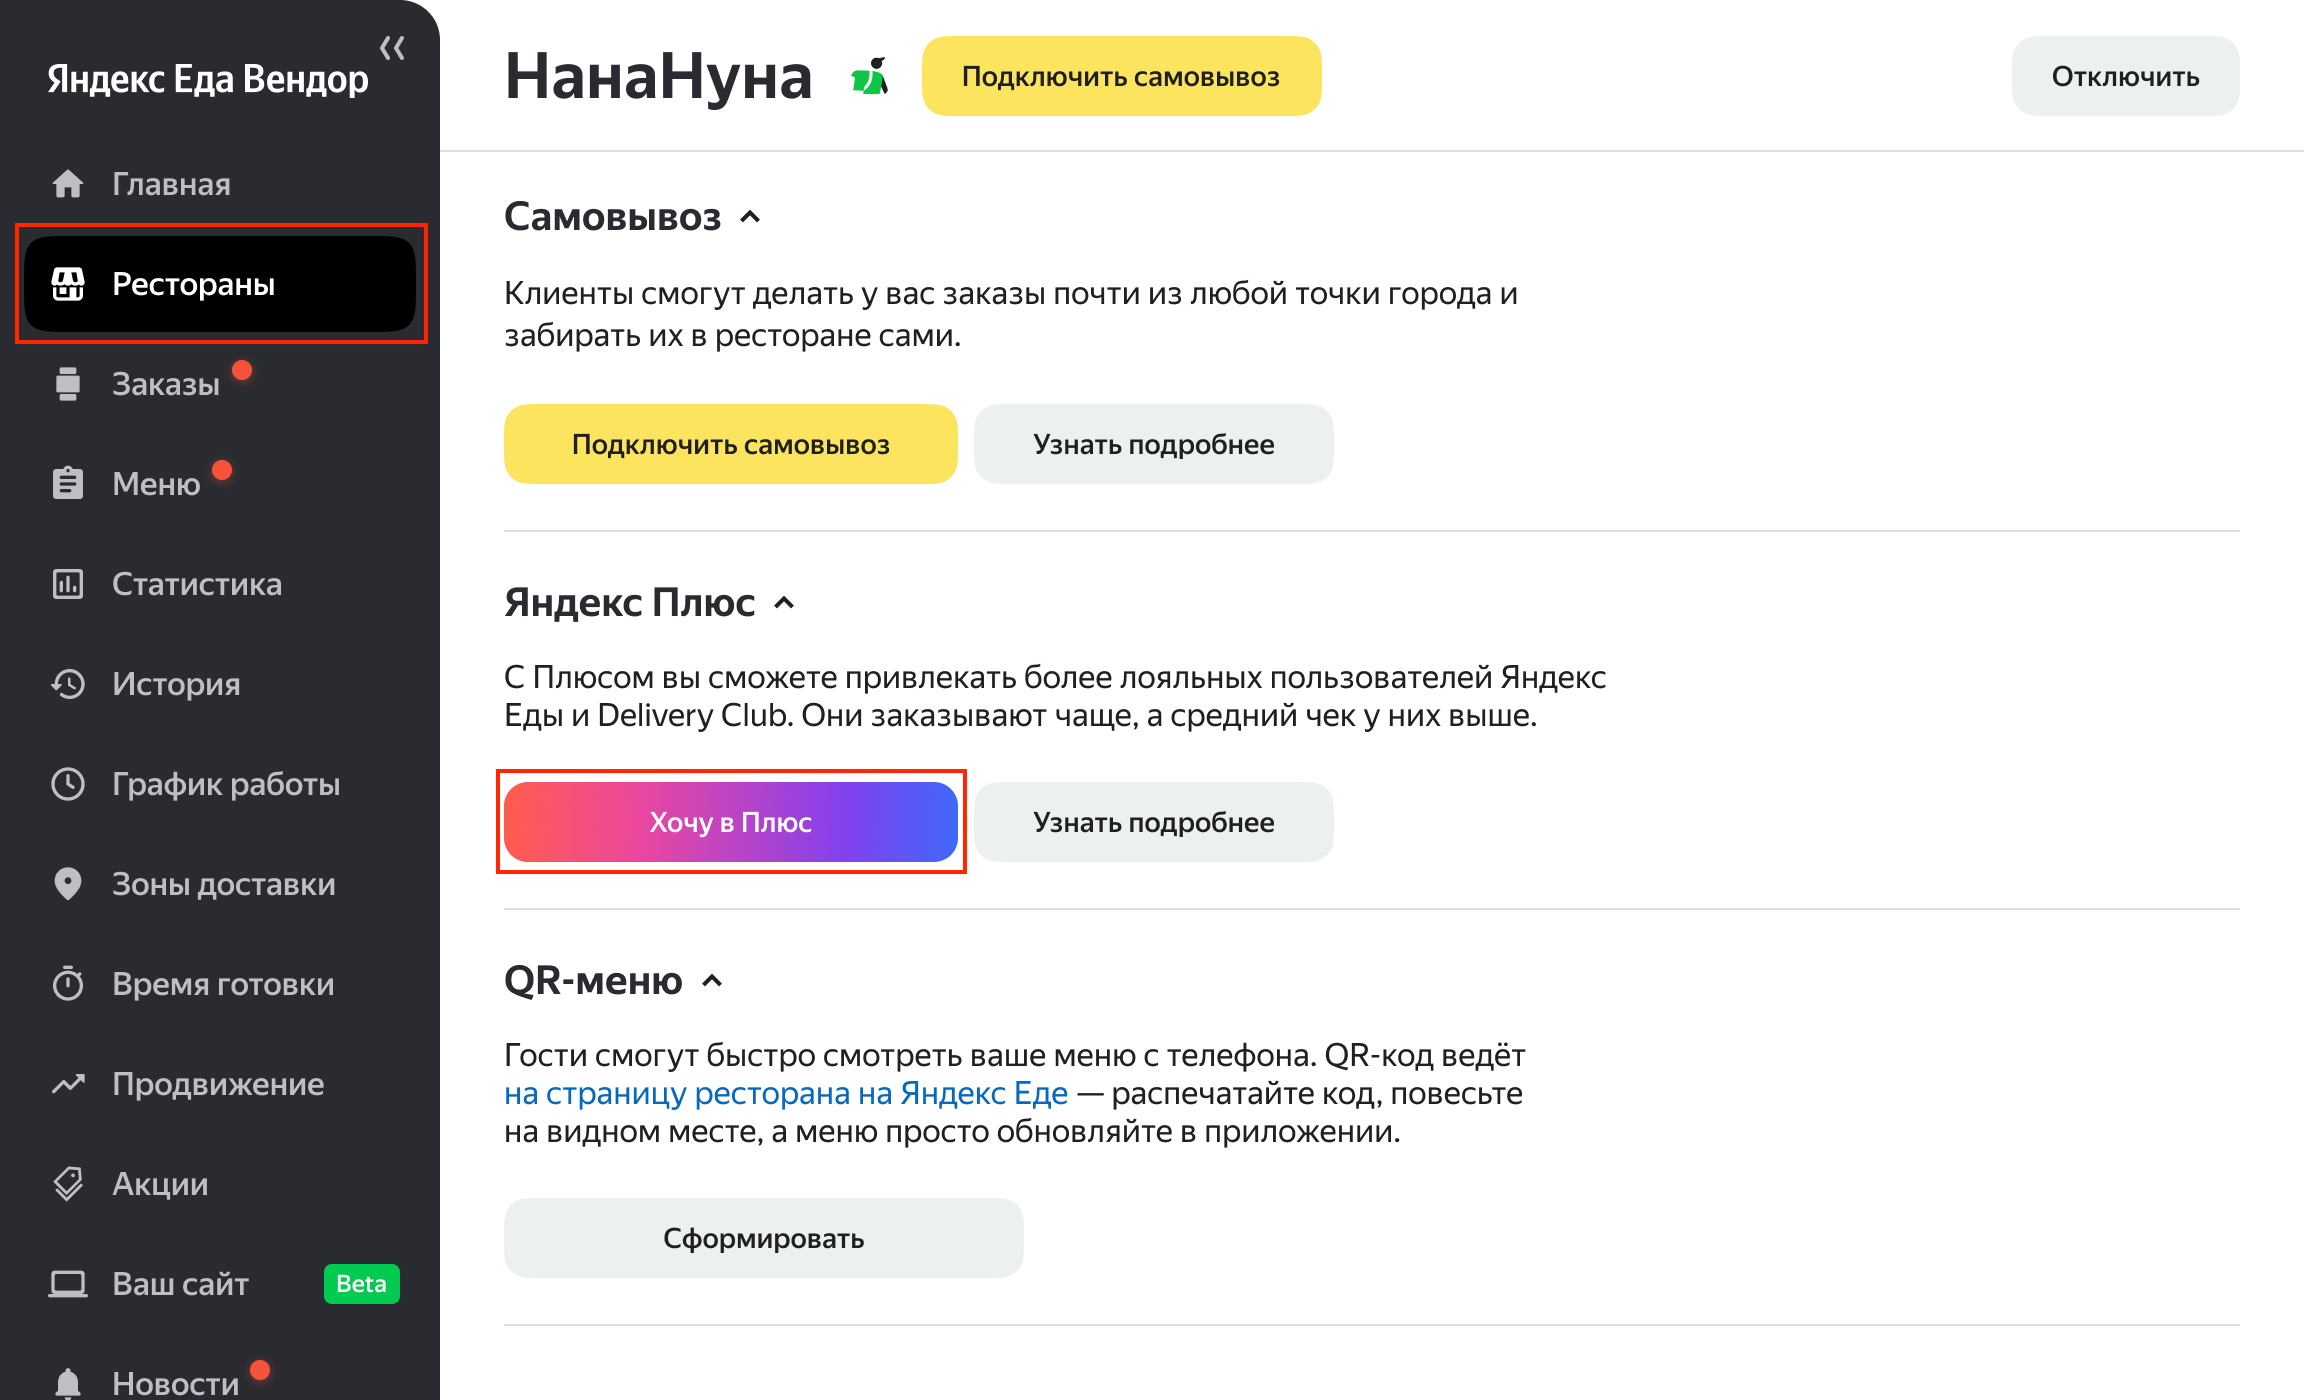The image size is (2304, 1400).
Task: Click the Отключить button
Action: coord(2125,76)
